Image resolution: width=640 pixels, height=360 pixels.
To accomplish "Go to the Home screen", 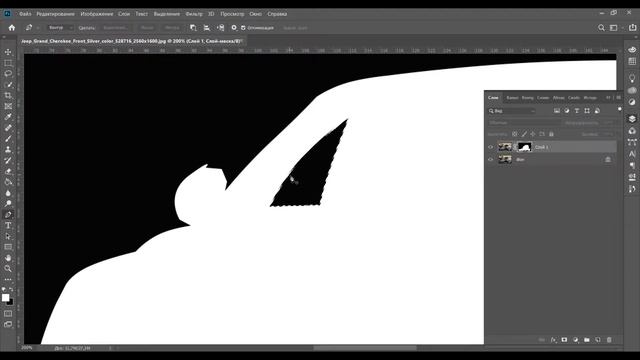I will [11, 28].
